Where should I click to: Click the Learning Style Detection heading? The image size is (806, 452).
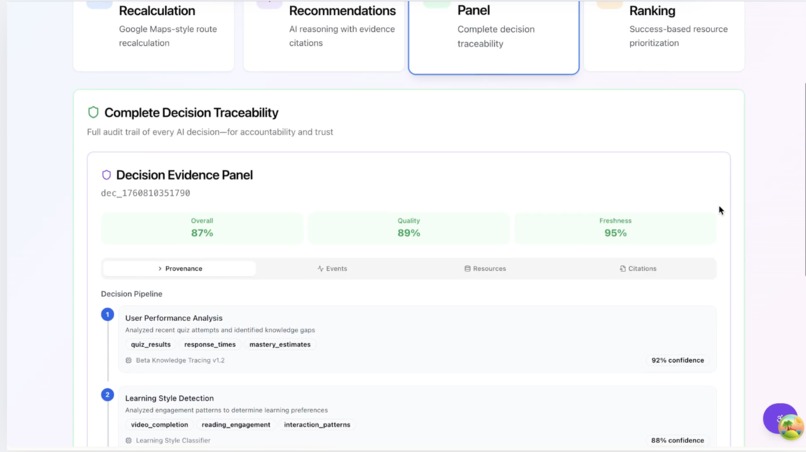(x=169, y=398)
